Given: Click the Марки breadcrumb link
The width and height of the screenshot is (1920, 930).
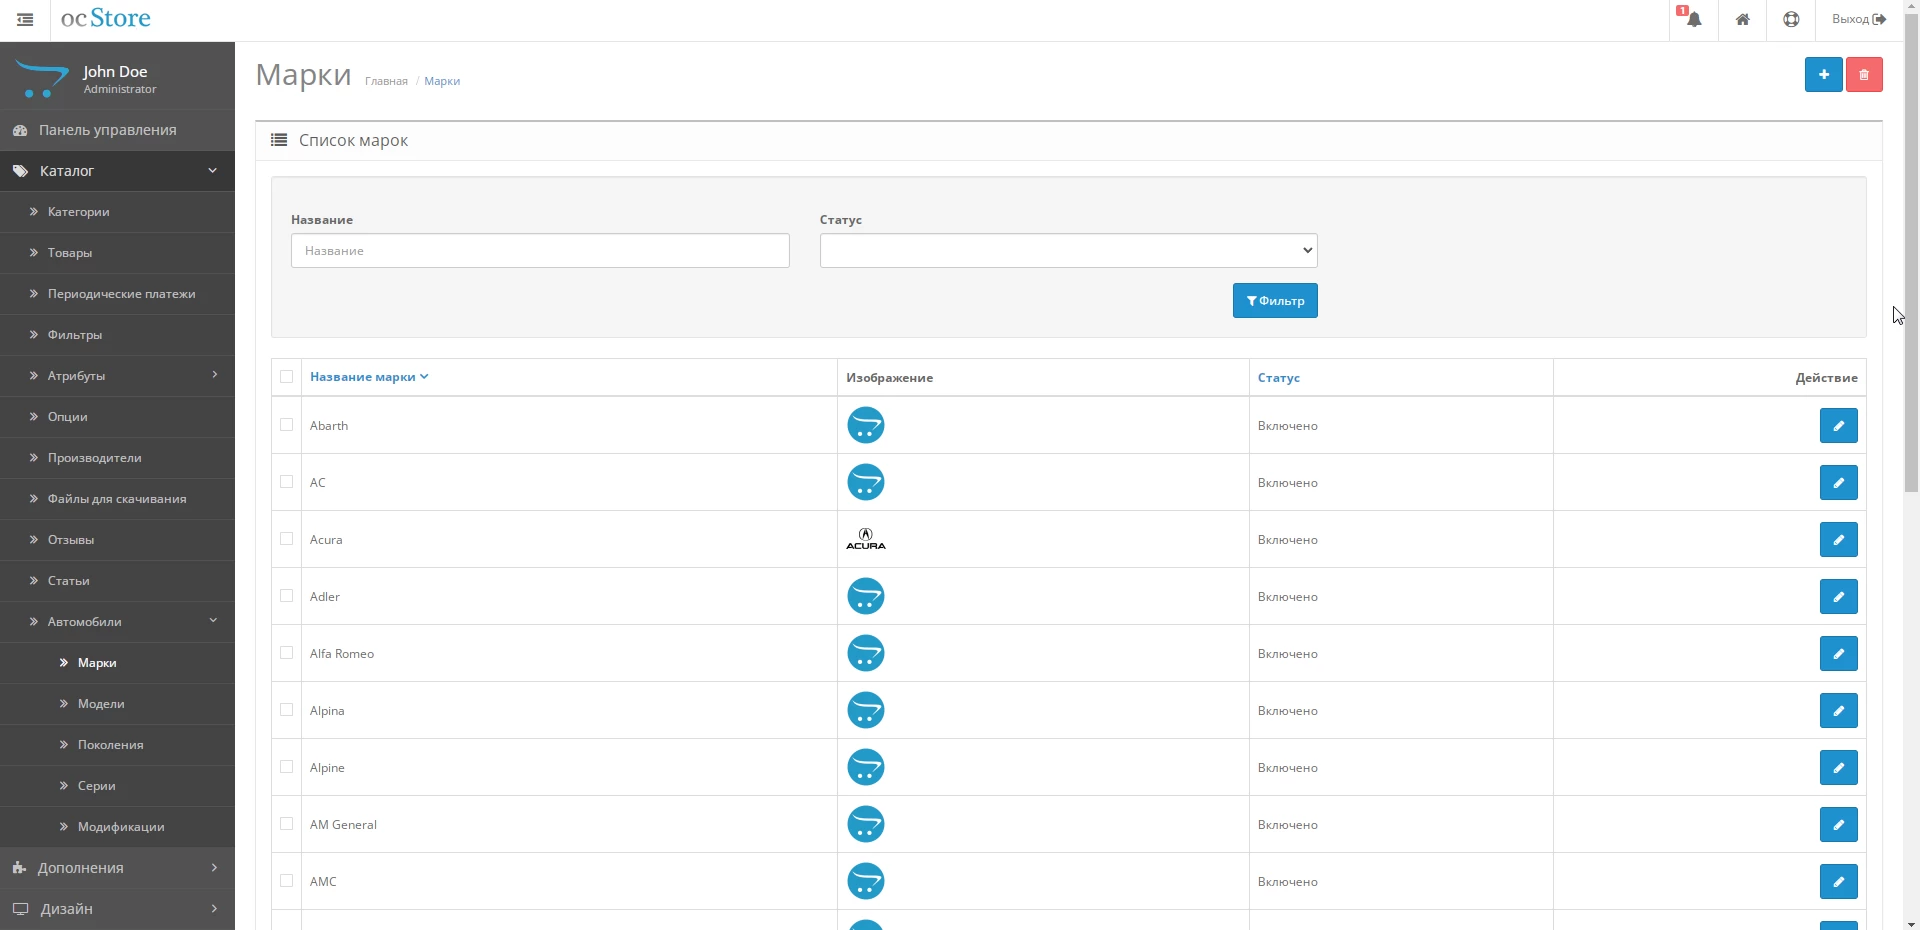Looking at the screenshot, I should (442, 81).
